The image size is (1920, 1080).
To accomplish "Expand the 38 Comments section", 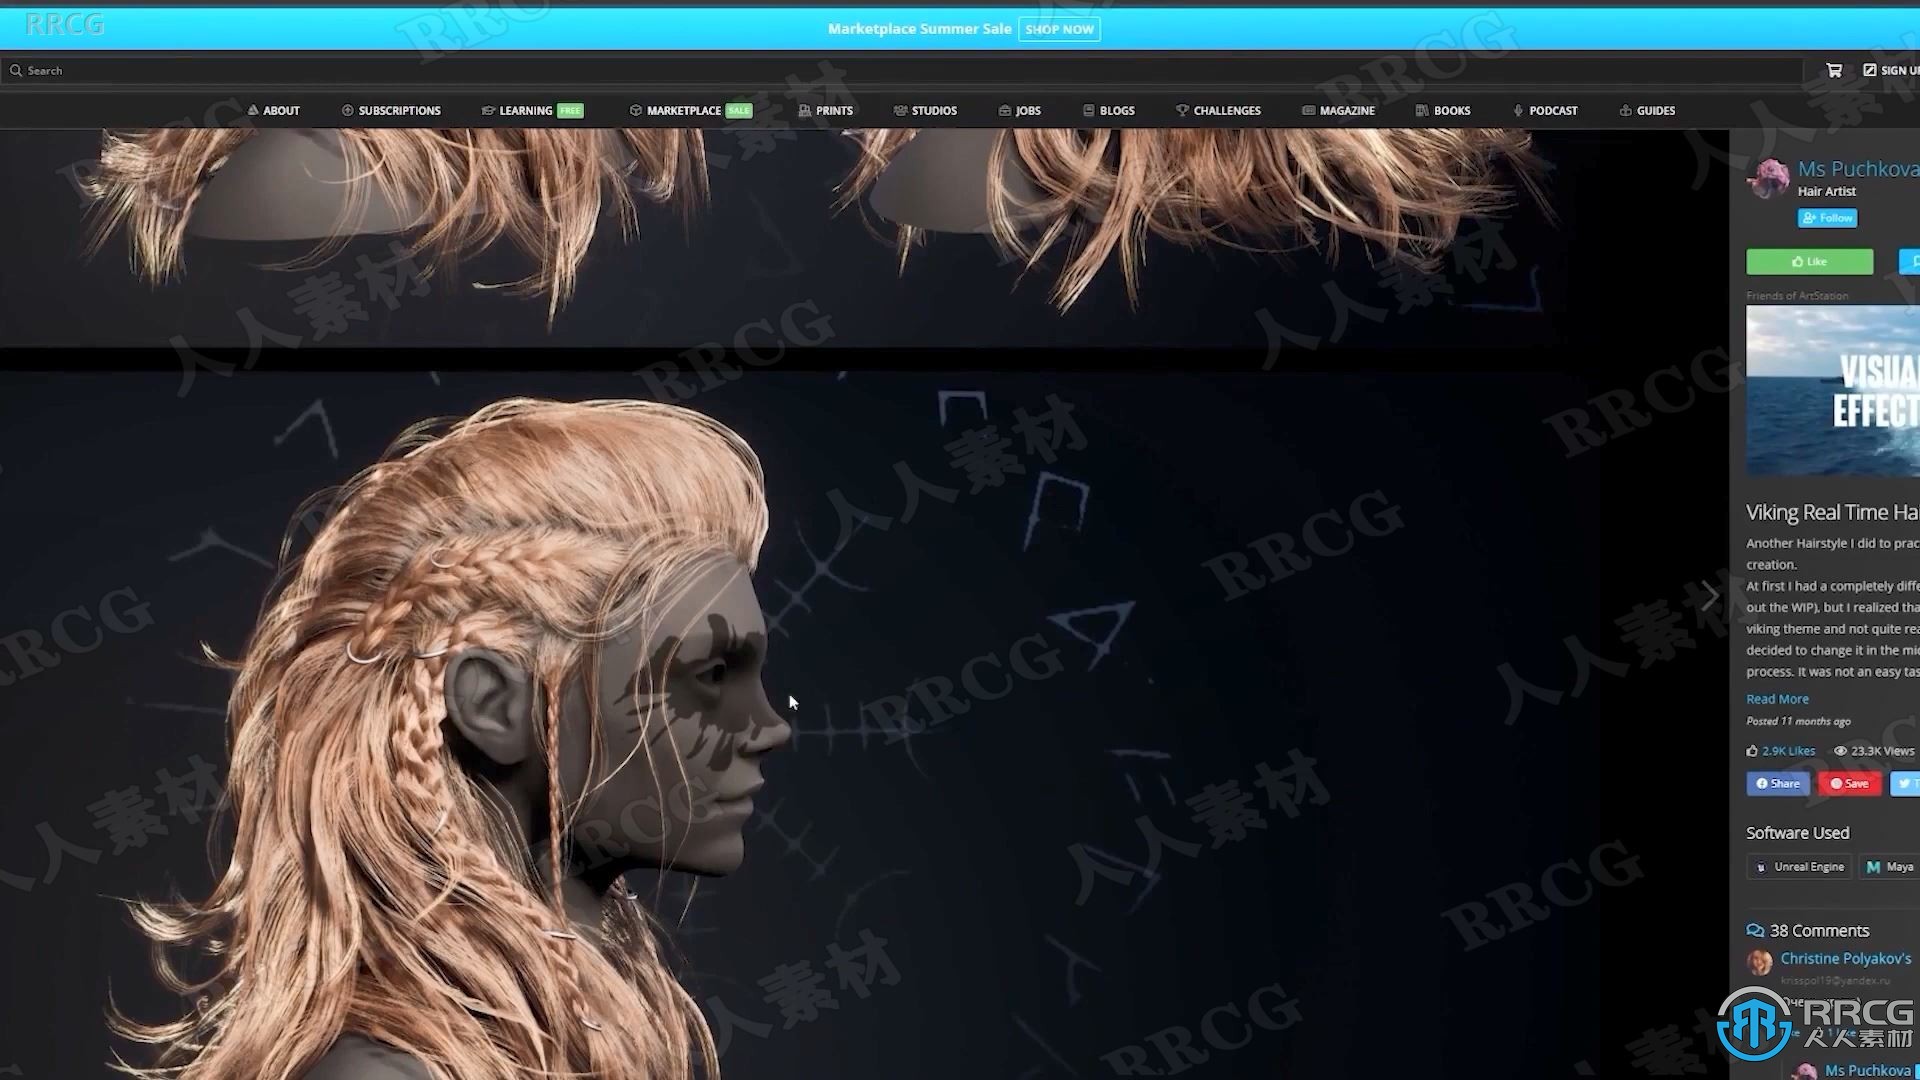I will point(1820,930).
